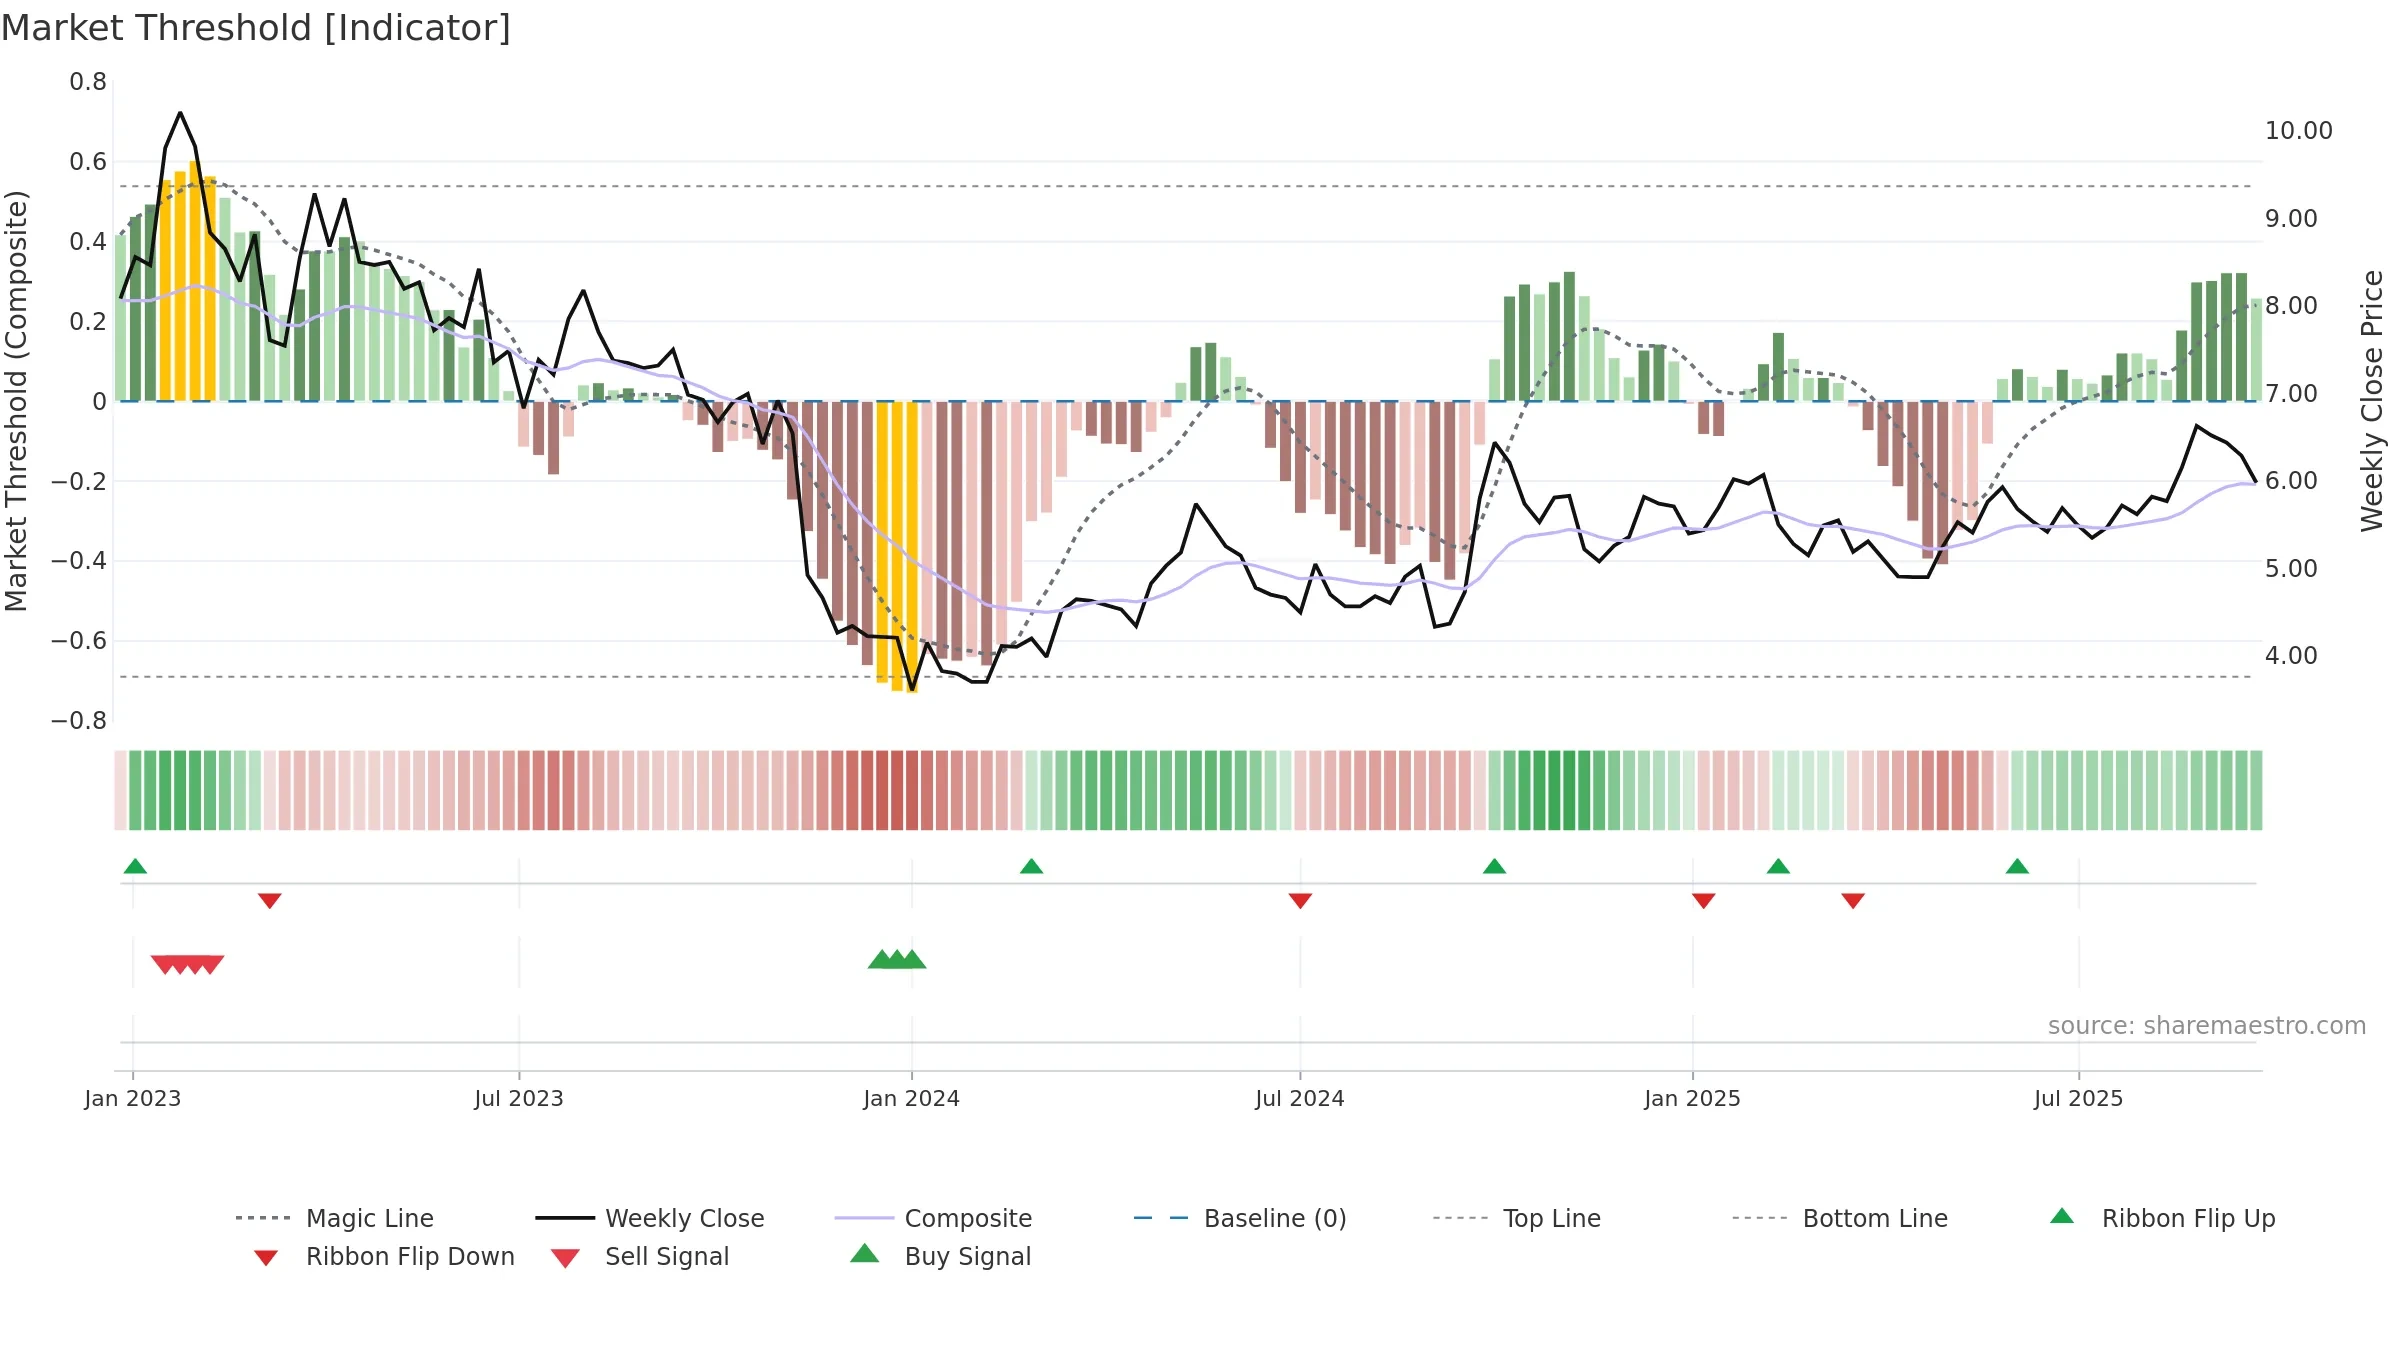Click the Jul 2024 x-axis label

[x=1300, y=1098]
